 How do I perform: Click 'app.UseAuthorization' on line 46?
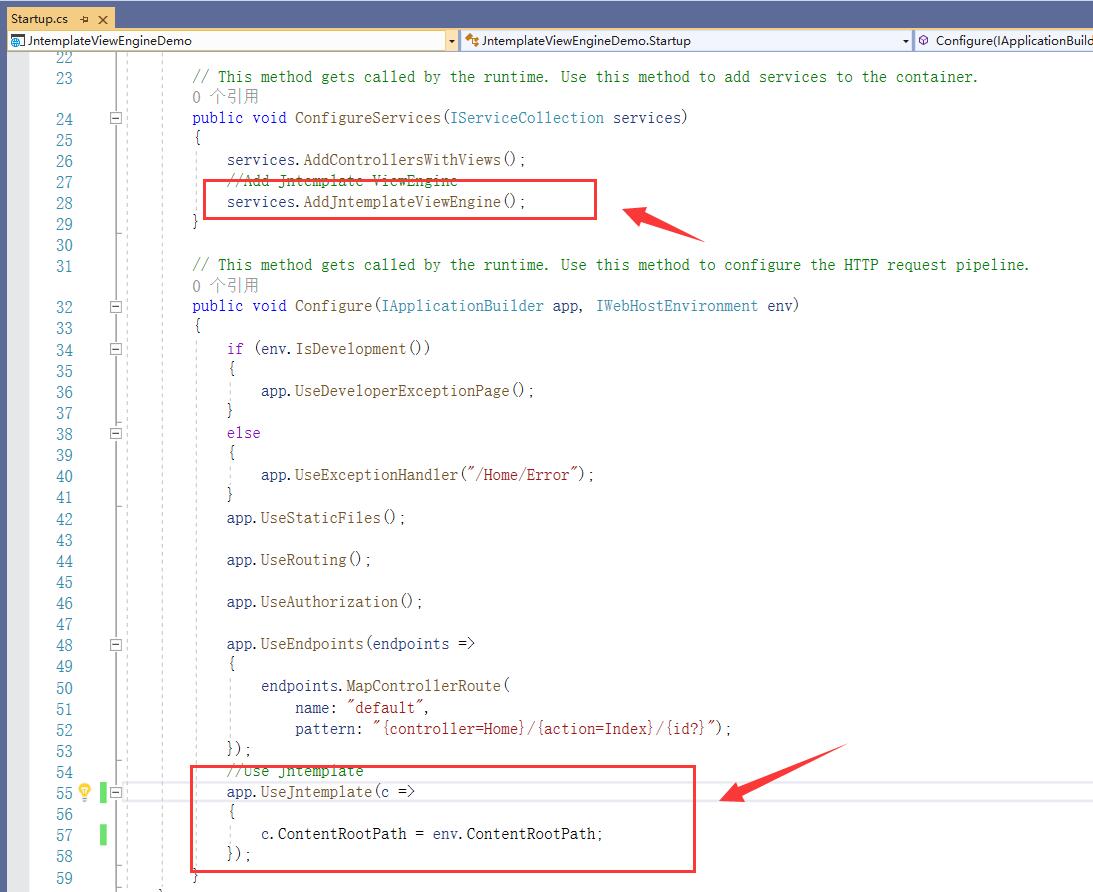point(312,602)
